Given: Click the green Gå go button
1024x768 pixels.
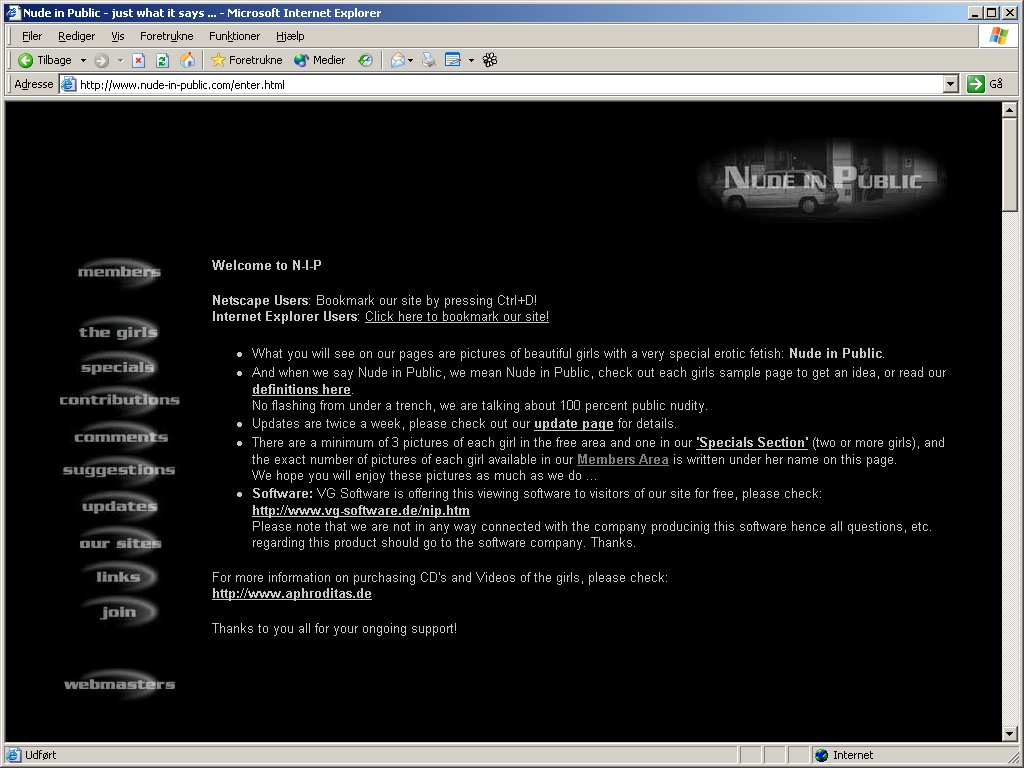Looking at the screenshot, I should [x=985, y=84].
